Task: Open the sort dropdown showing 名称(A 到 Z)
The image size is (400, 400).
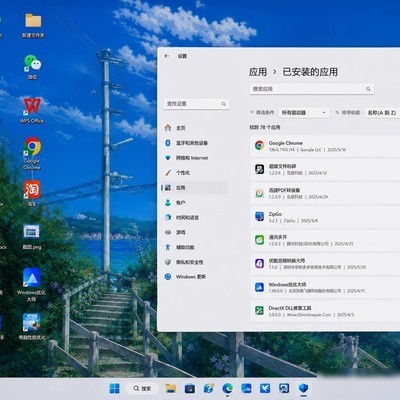Action: coord(382,113)
